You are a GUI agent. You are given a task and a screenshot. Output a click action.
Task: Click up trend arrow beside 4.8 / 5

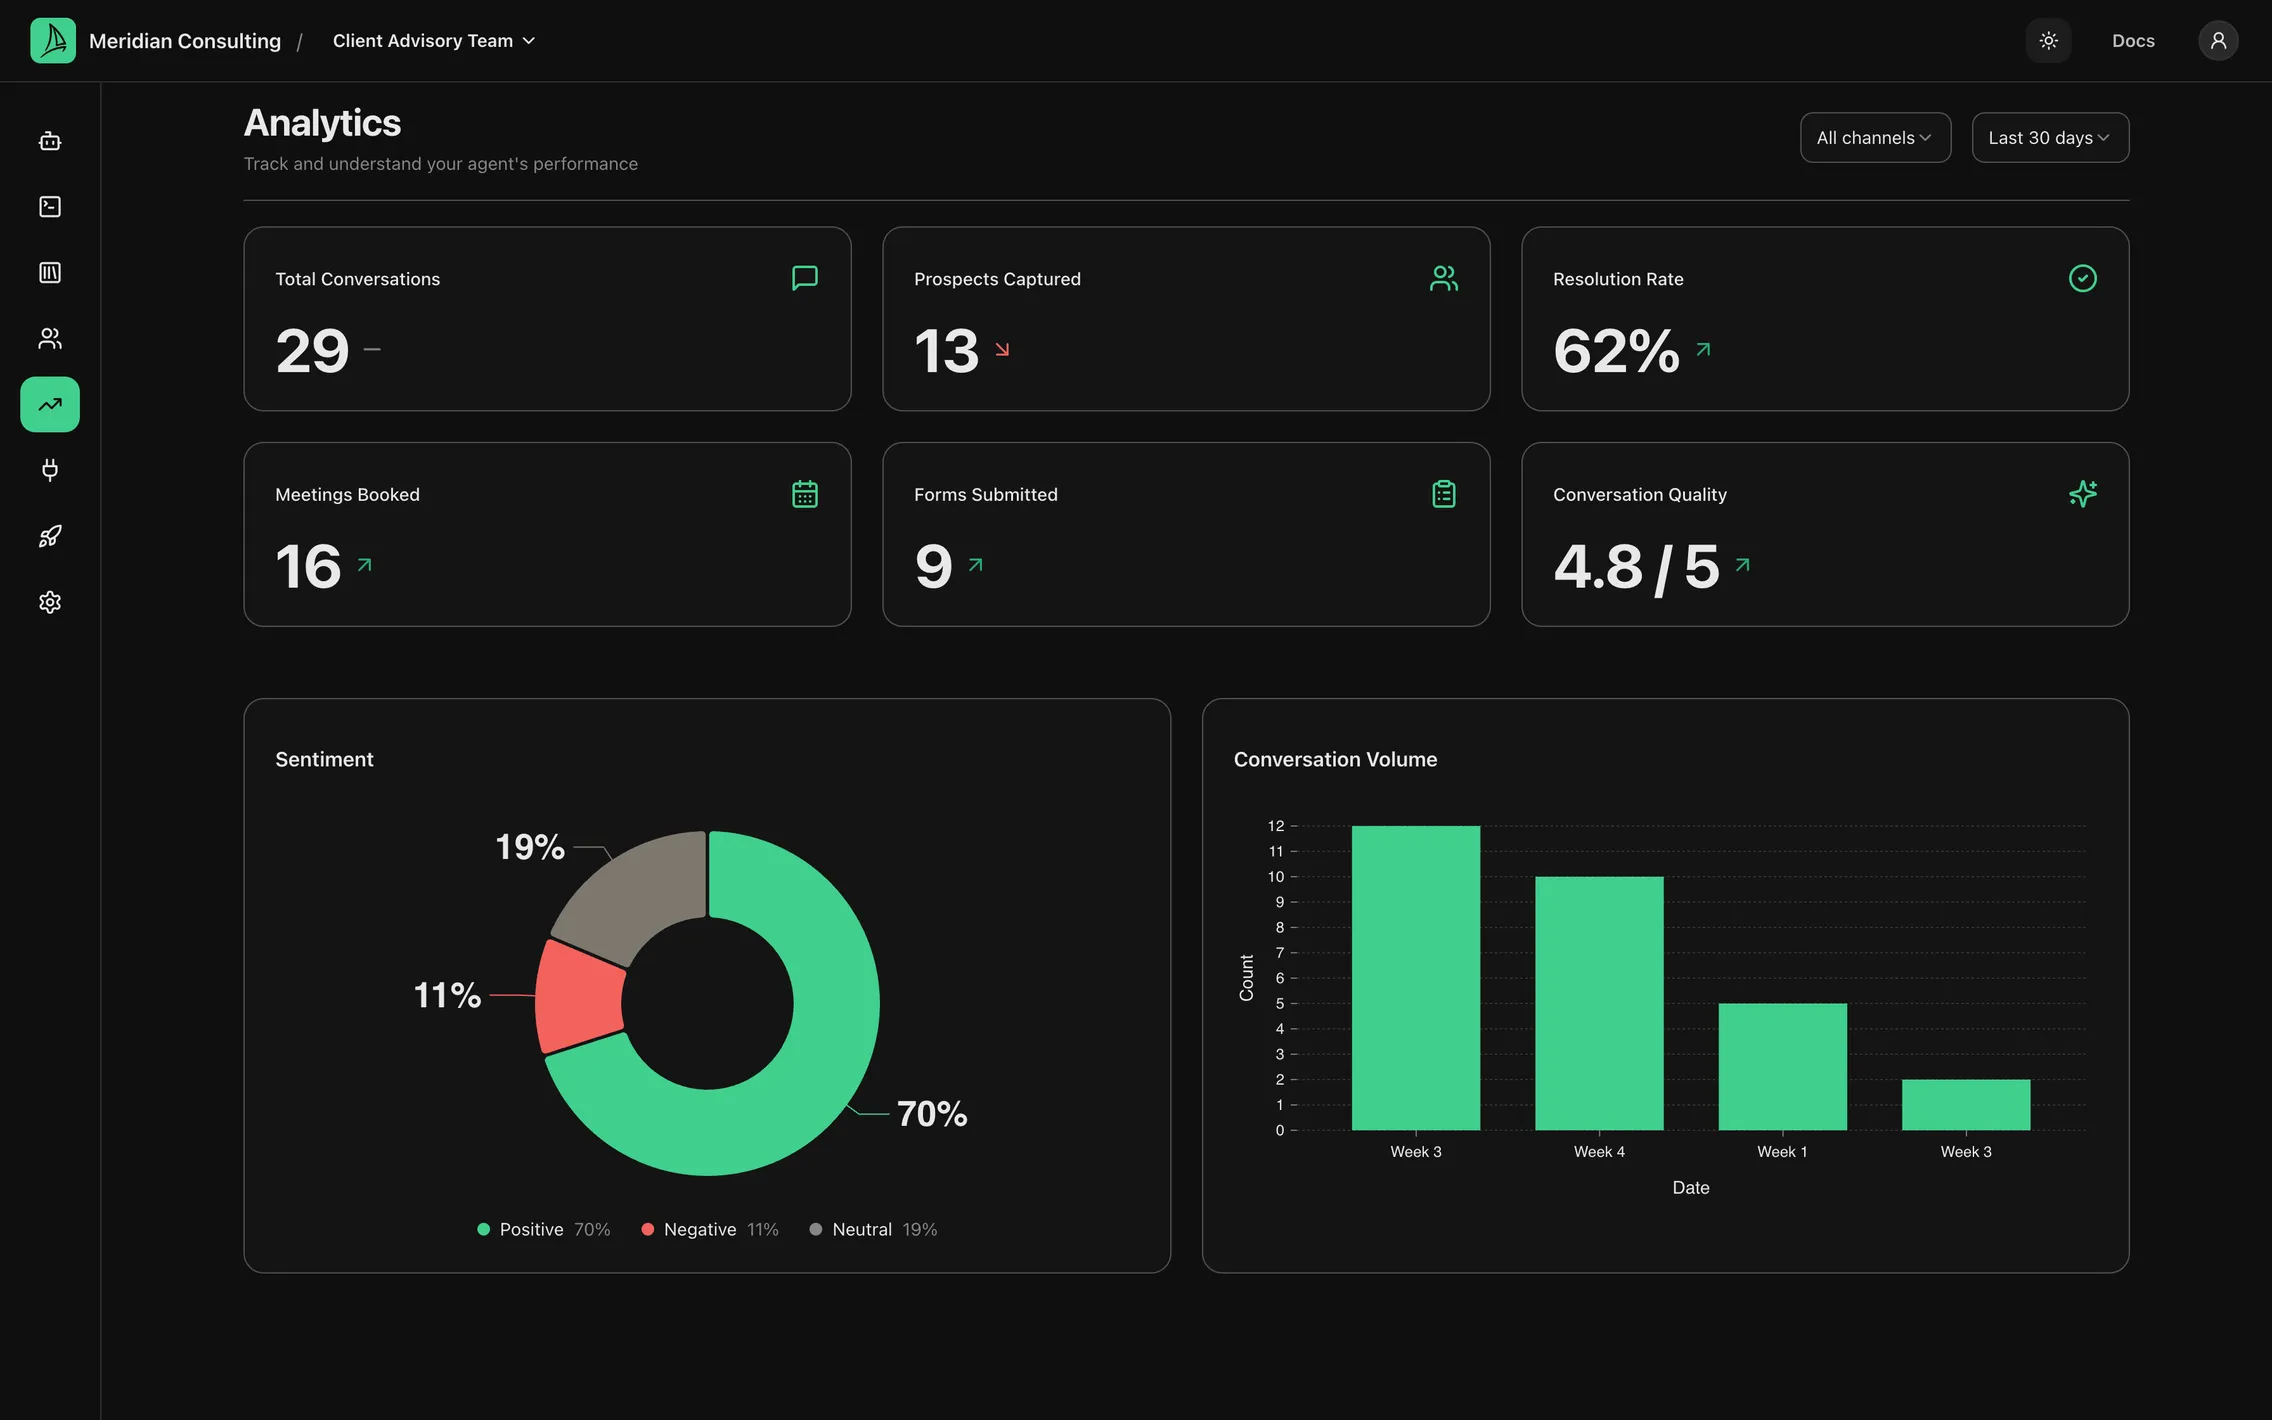coord(1743,565)
